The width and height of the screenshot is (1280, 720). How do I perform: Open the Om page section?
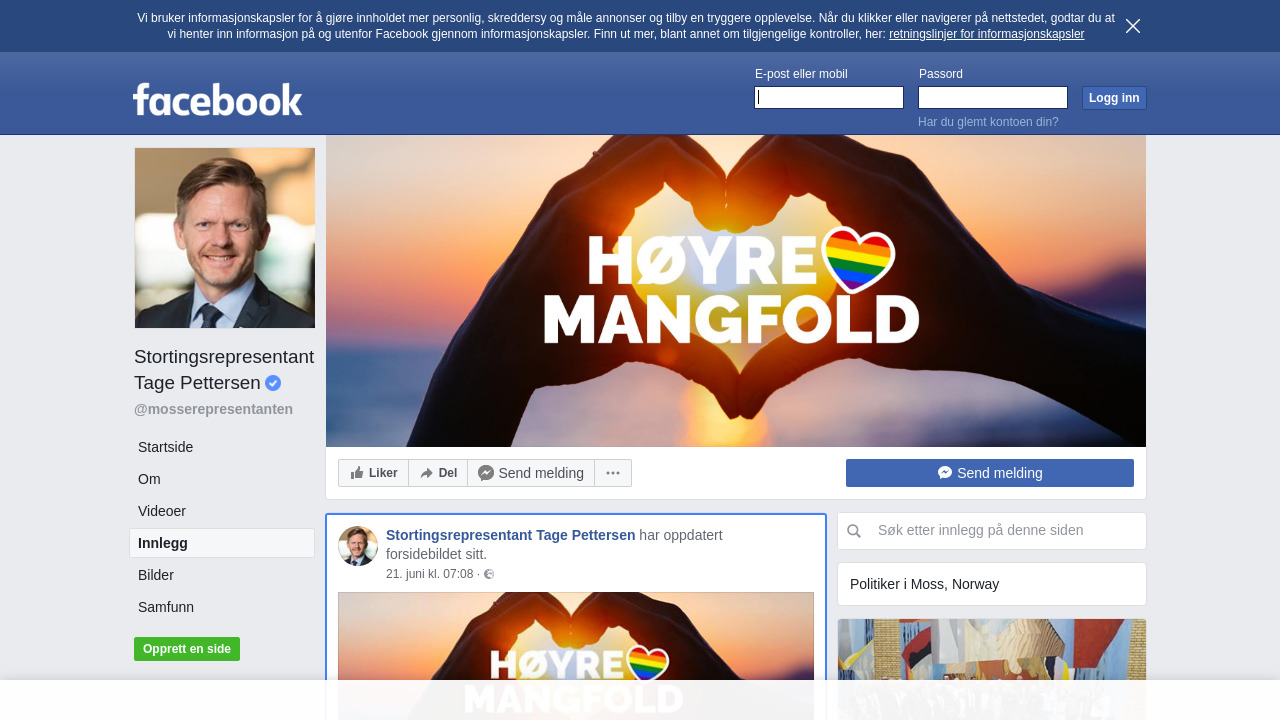coord(149,479)
